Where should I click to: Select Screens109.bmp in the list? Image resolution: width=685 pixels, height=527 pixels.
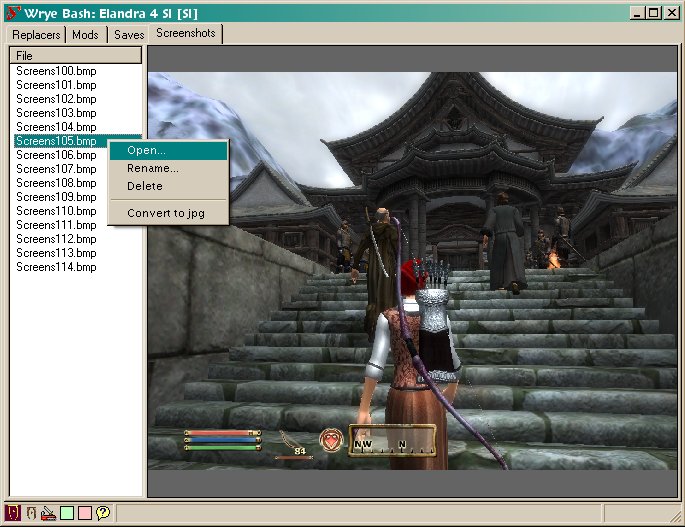[56, 197]
